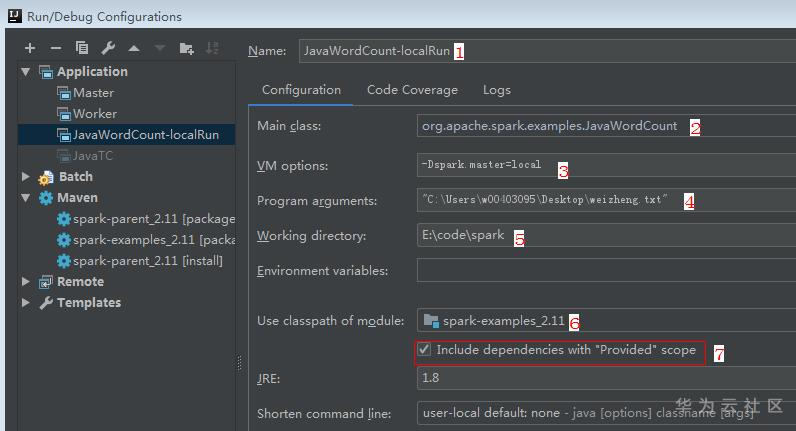Expand the Batch tree node
Image resolution: width=796 pixels, height=431 pixels.
[x=26, y=177]
